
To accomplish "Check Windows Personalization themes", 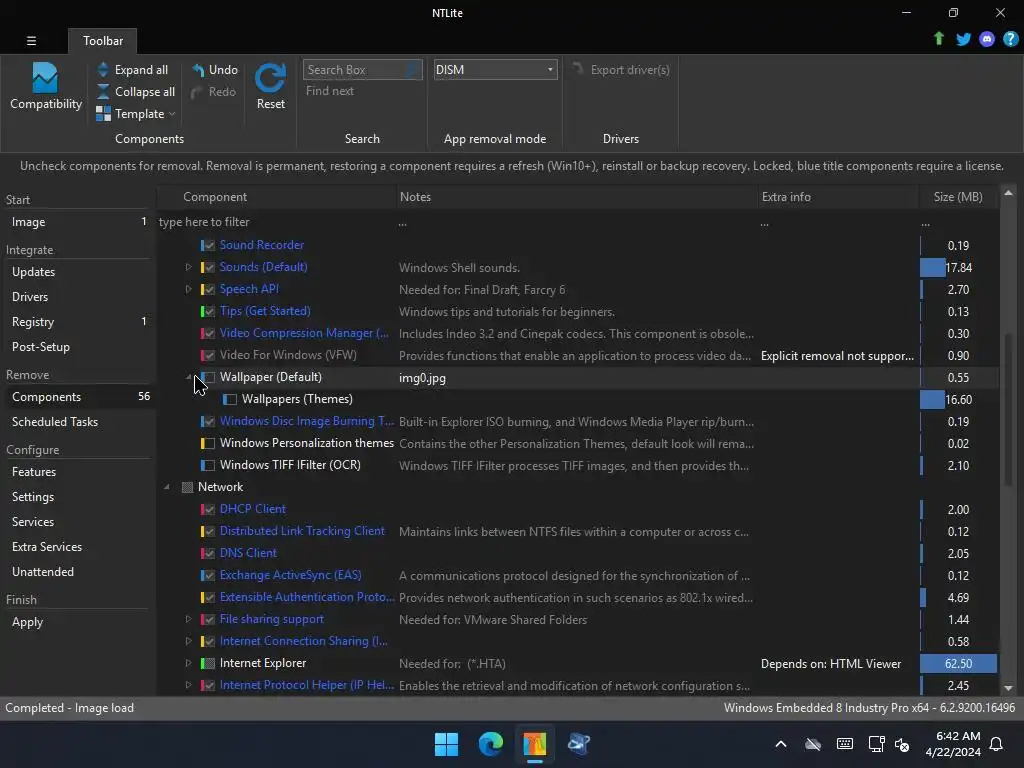I will click(x=208, y=443).
